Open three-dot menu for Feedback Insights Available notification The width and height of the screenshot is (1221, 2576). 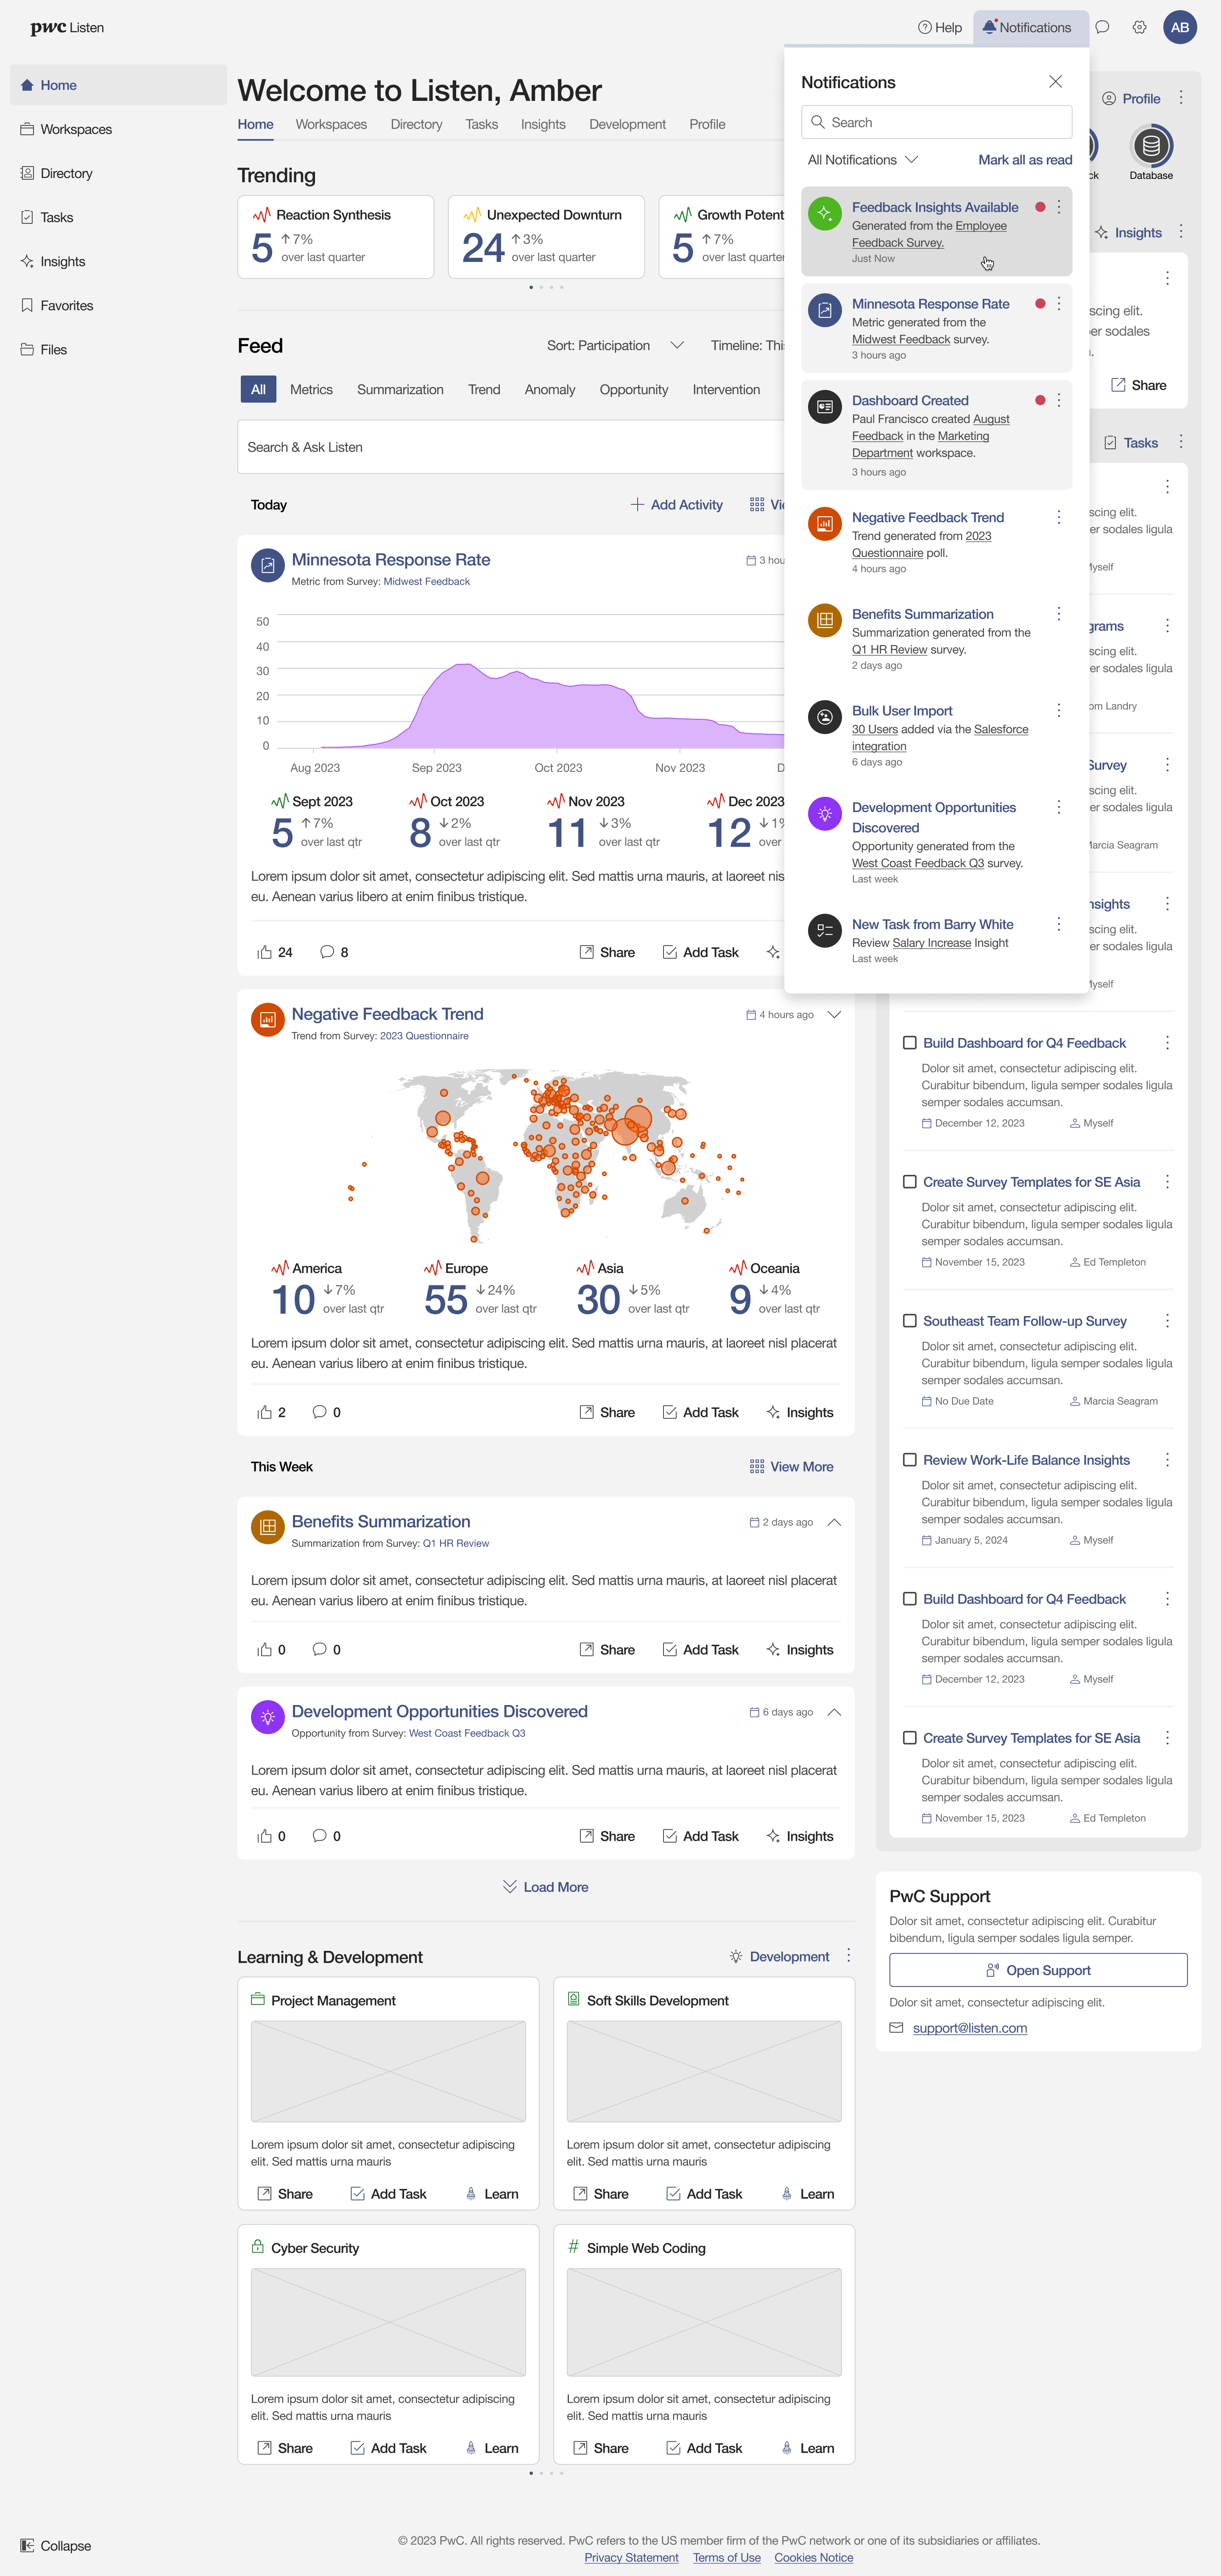[1059, 207]
